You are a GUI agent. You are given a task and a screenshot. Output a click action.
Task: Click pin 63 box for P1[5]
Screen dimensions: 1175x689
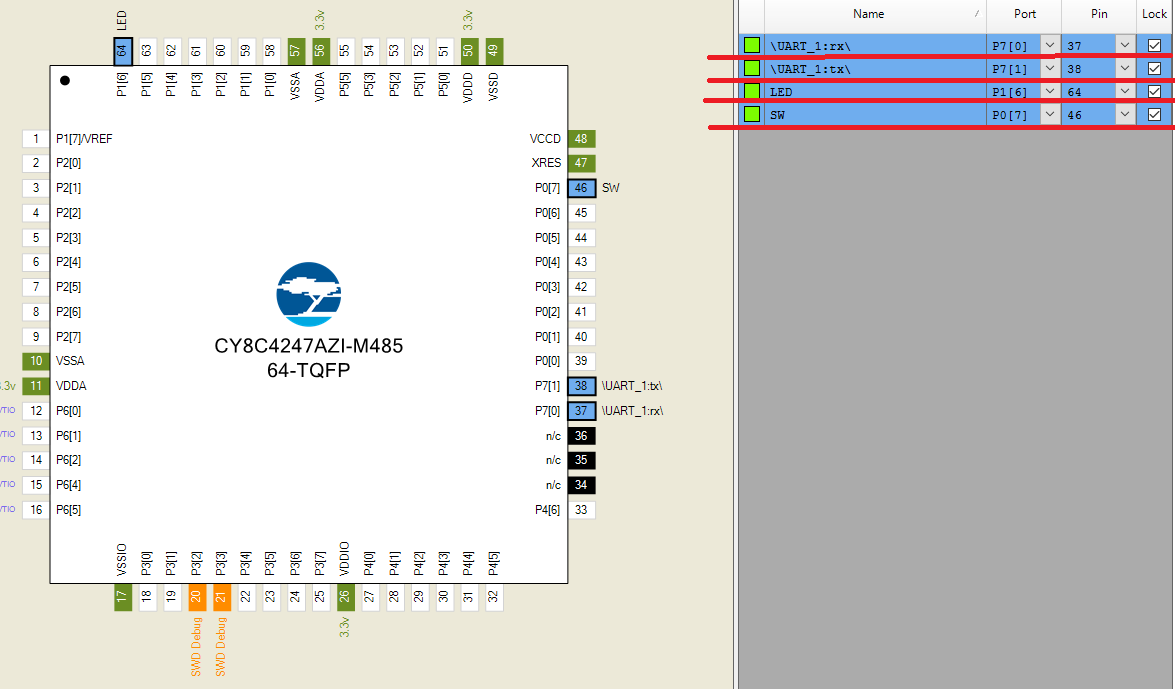147,51
